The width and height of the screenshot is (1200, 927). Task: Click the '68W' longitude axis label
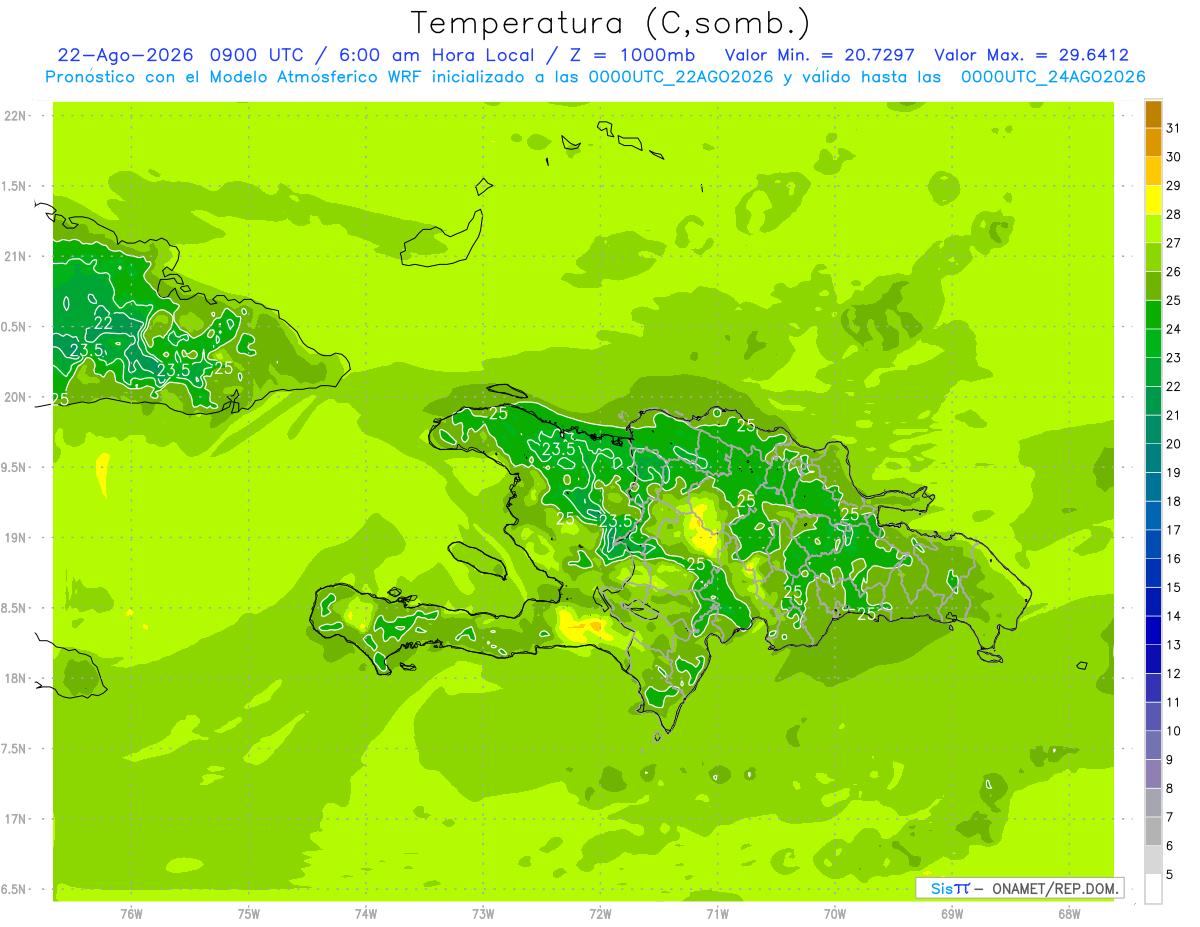[x=1069, y=914]
